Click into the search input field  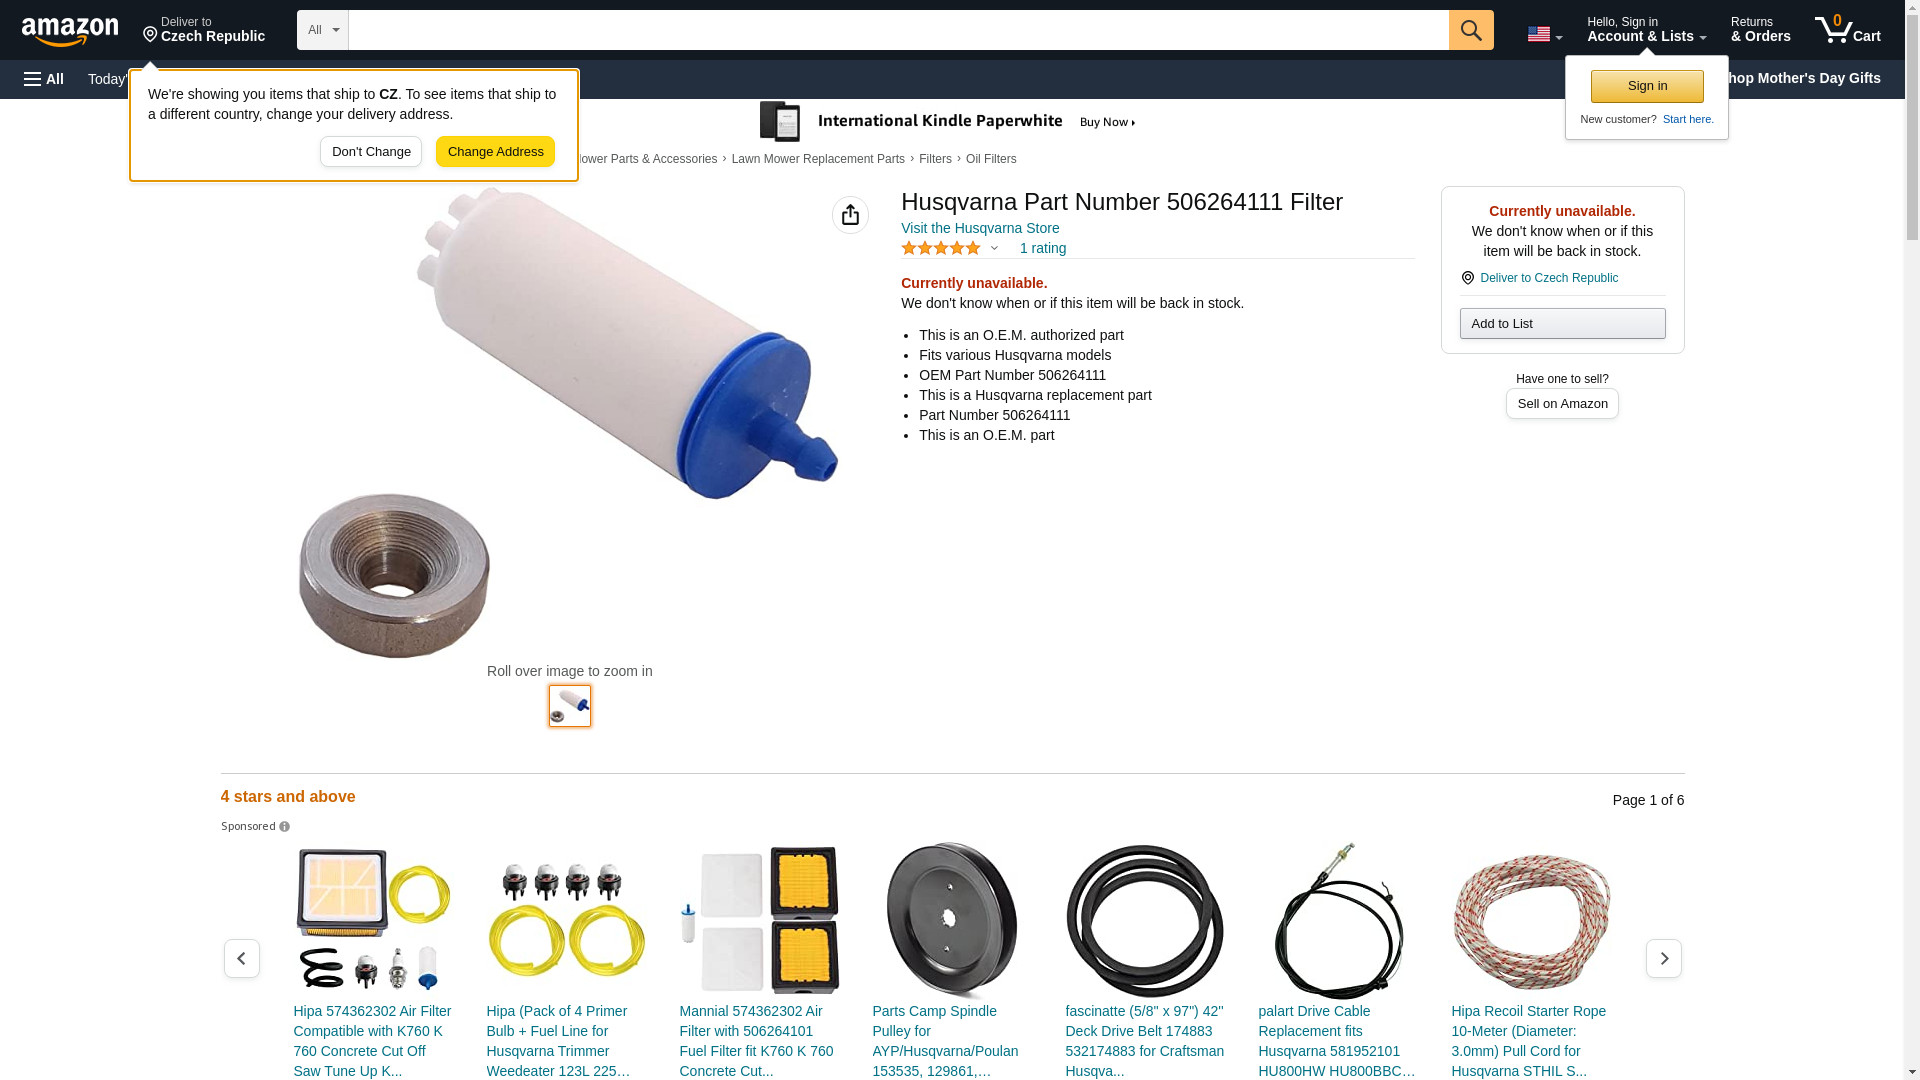point(898,30)
